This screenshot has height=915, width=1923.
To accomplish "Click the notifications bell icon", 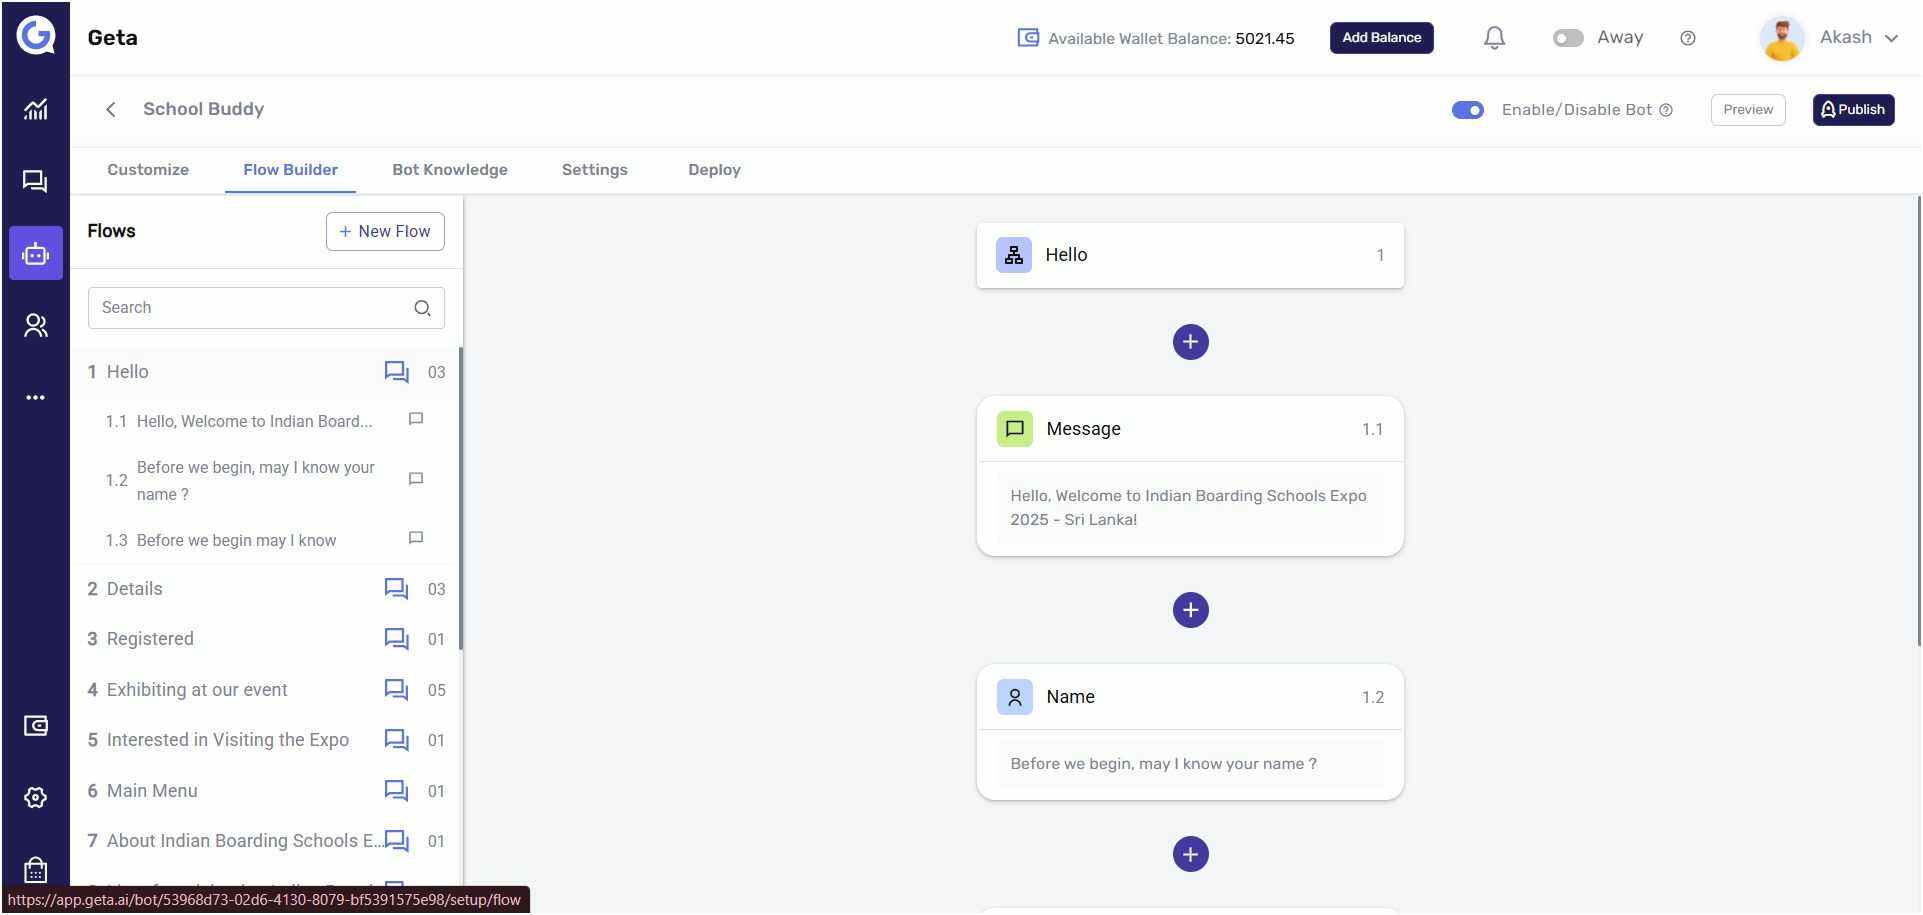I will tap(1494, 38).
